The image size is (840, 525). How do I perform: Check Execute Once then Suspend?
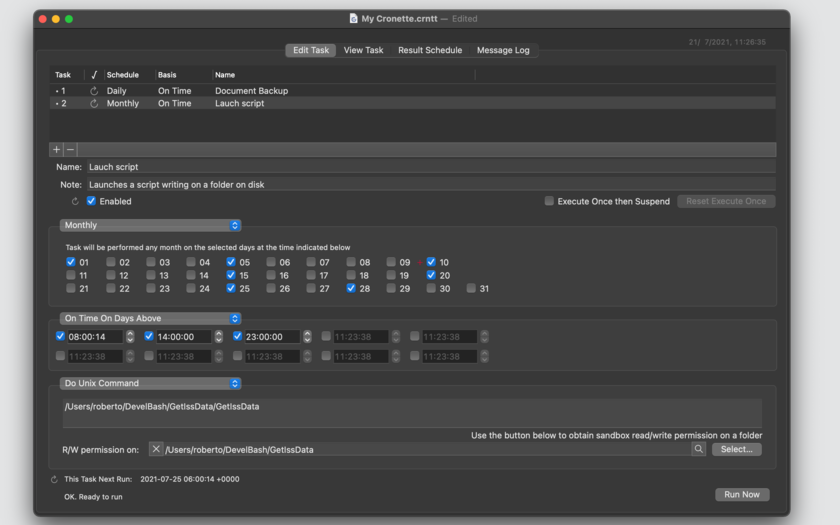click(x=549, y=201)
